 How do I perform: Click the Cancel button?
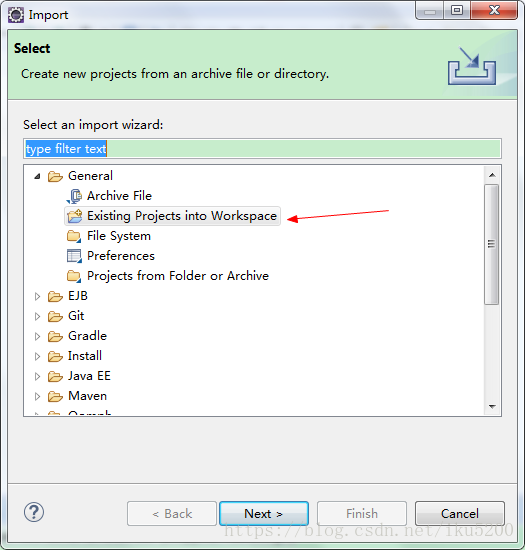click(459, 514)
